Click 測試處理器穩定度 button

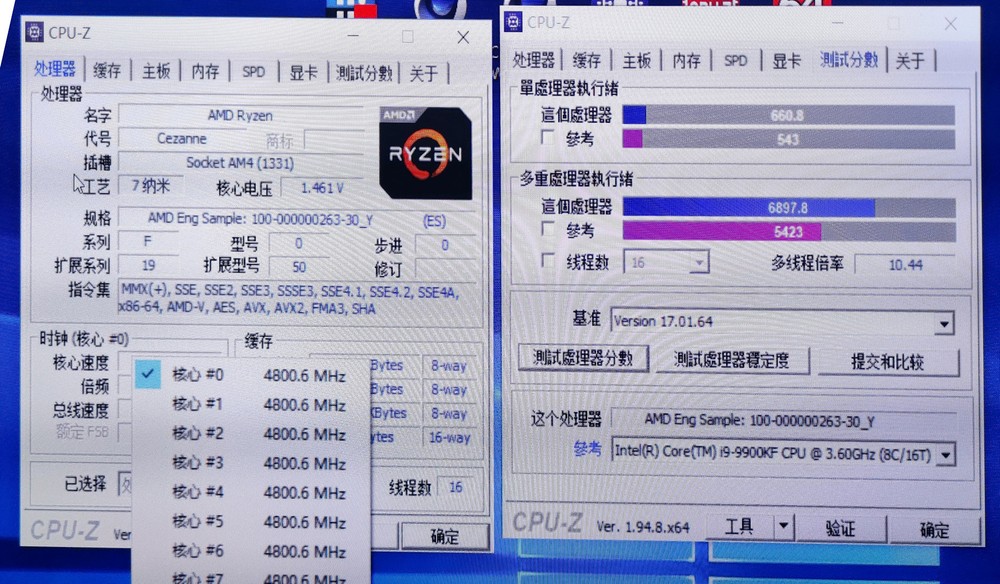pos(732,360)
